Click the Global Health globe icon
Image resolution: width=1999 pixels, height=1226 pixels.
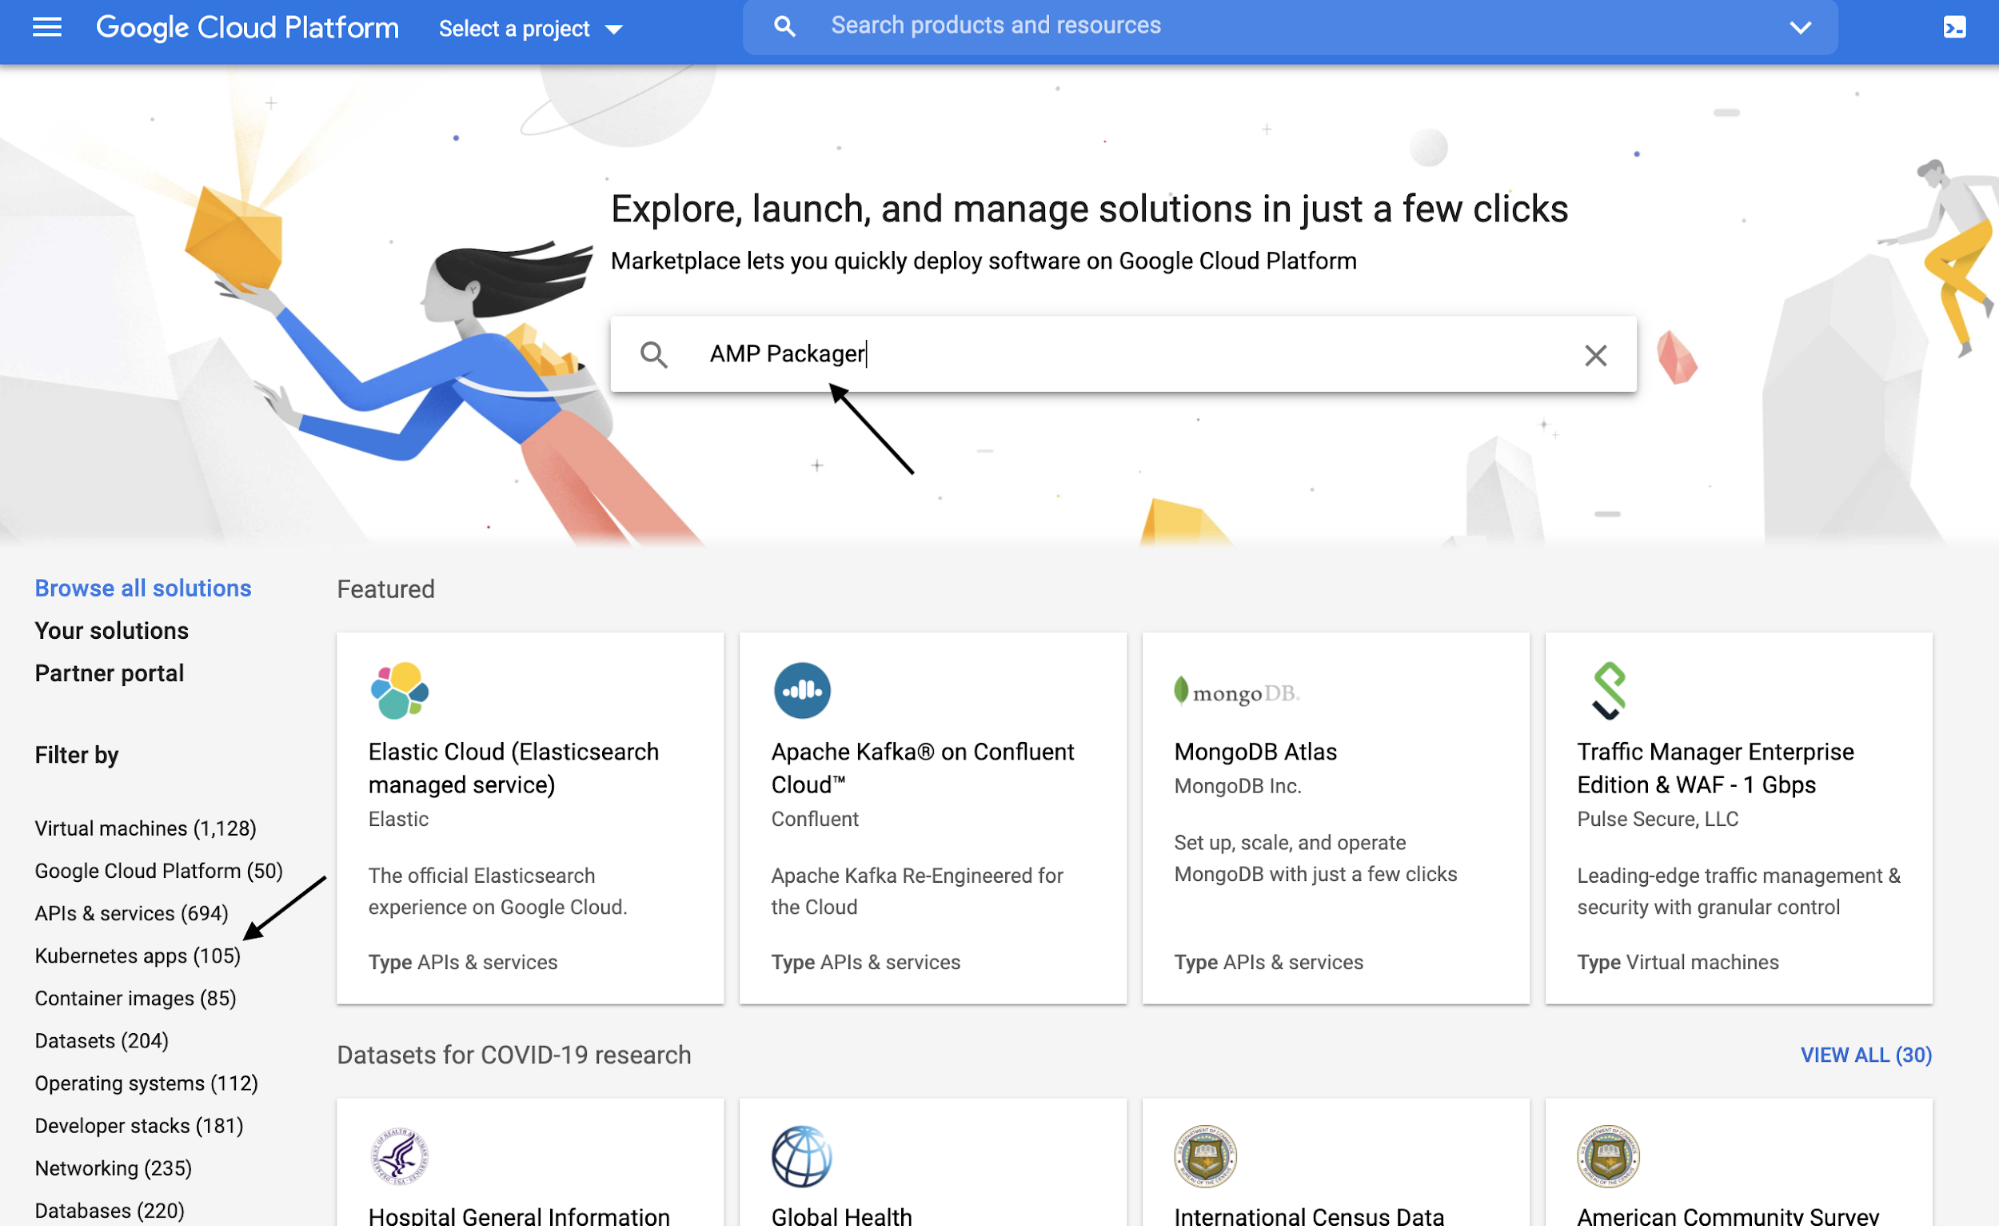pos(800,1156)
